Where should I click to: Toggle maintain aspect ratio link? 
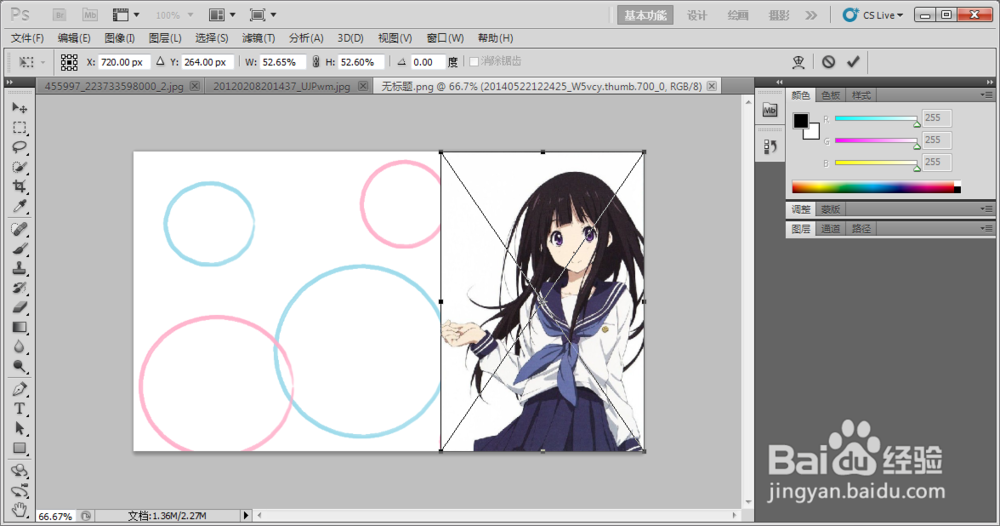[x=315, y=62]
